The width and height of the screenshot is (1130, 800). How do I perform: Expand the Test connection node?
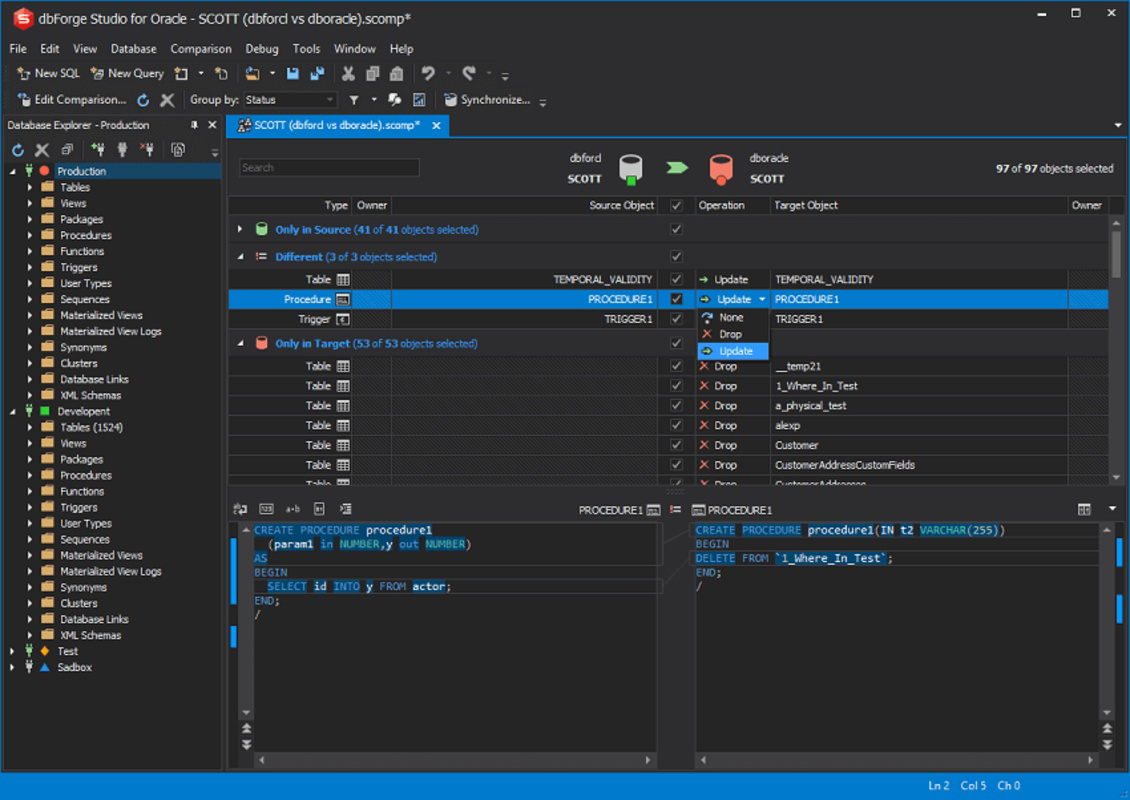[x=12, y=651]
